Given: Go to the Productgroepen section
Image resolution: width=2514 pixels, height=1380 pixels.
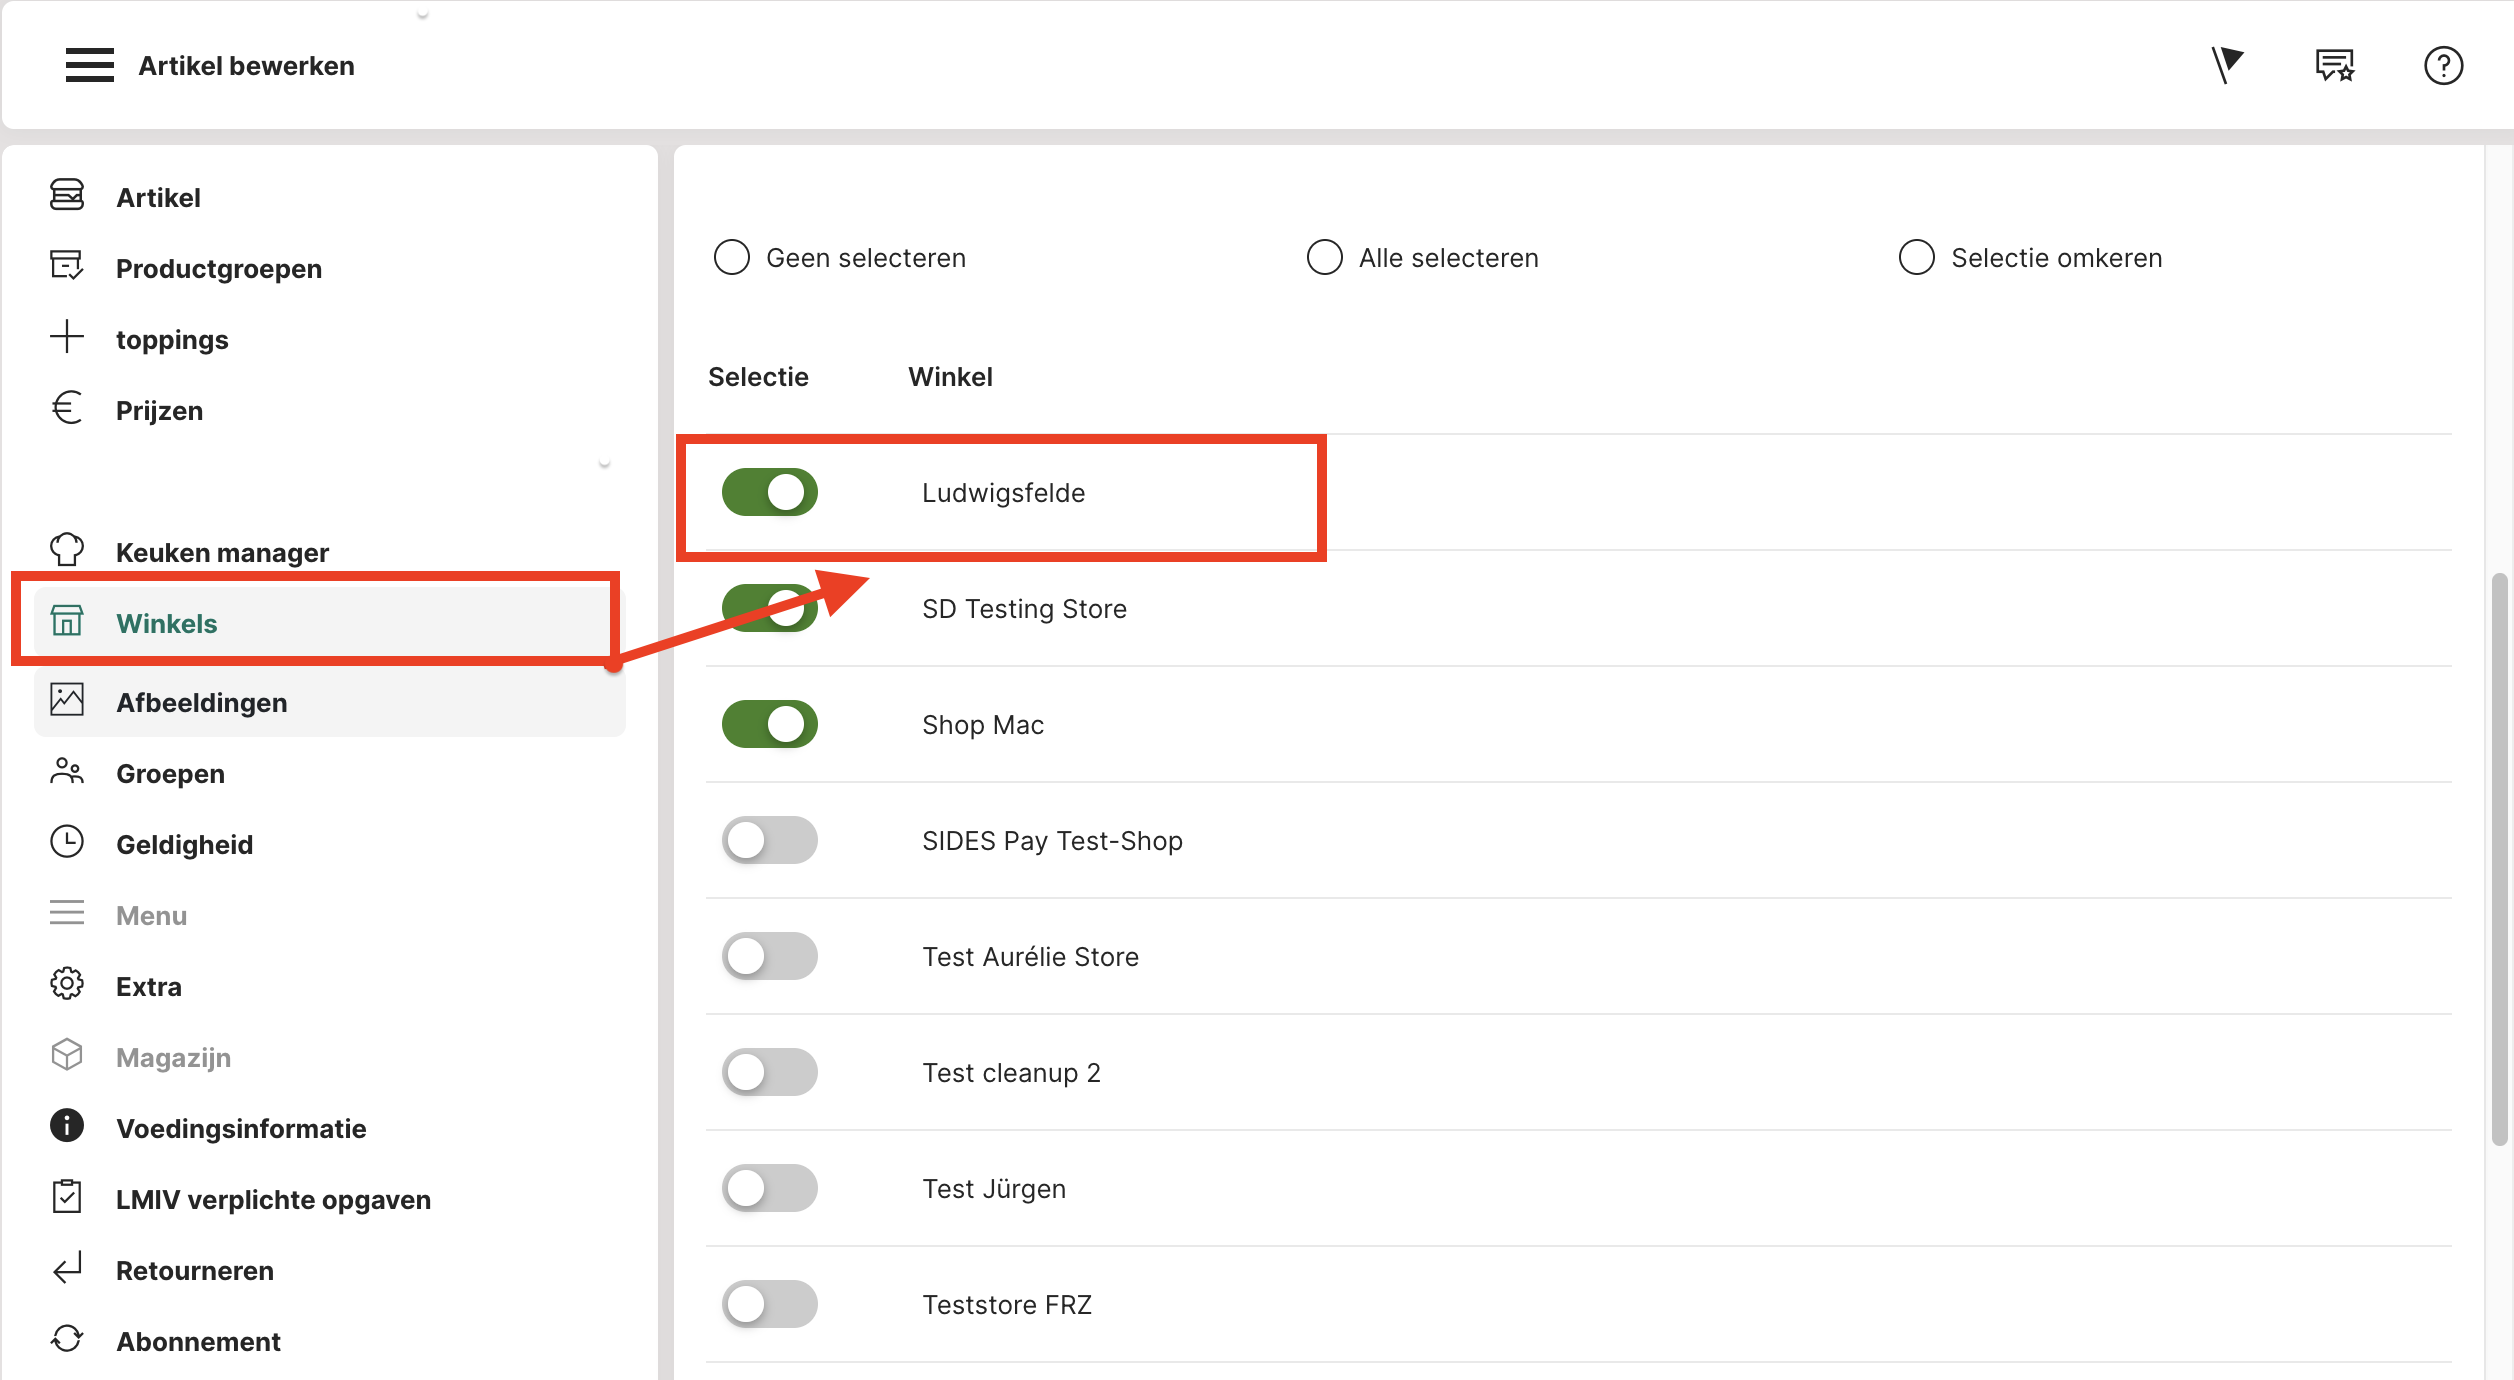Looking at the screenshot, I should (x=218, y=269).
